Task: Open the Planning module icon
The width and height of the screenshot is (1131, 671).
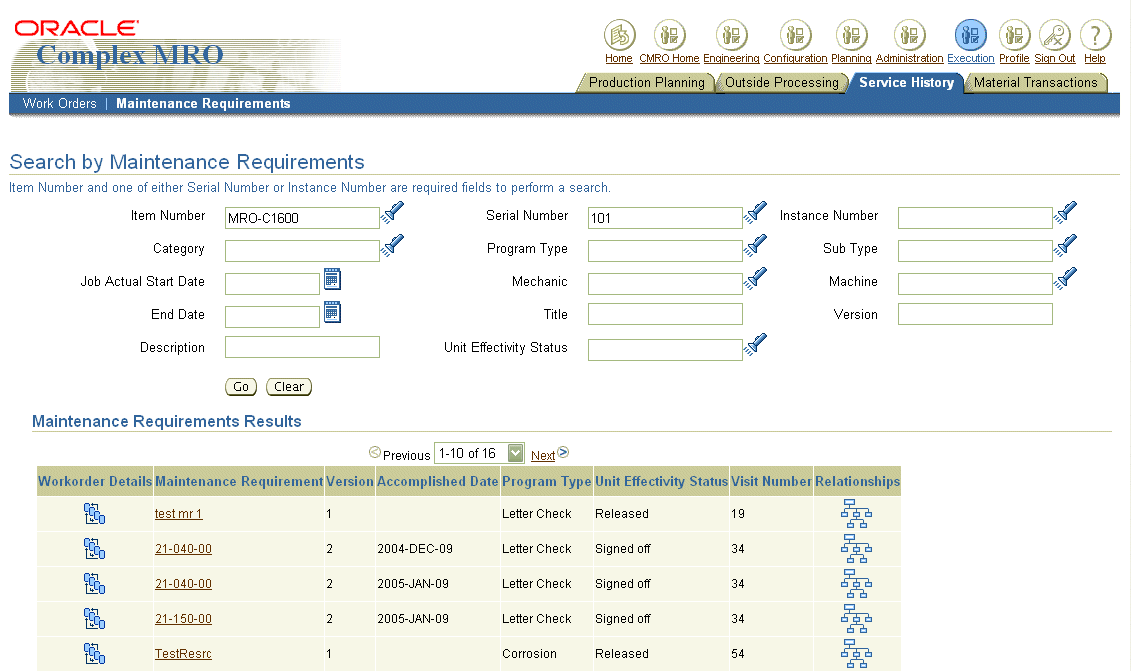Action: pyautogui.click(x=851, y=35)
